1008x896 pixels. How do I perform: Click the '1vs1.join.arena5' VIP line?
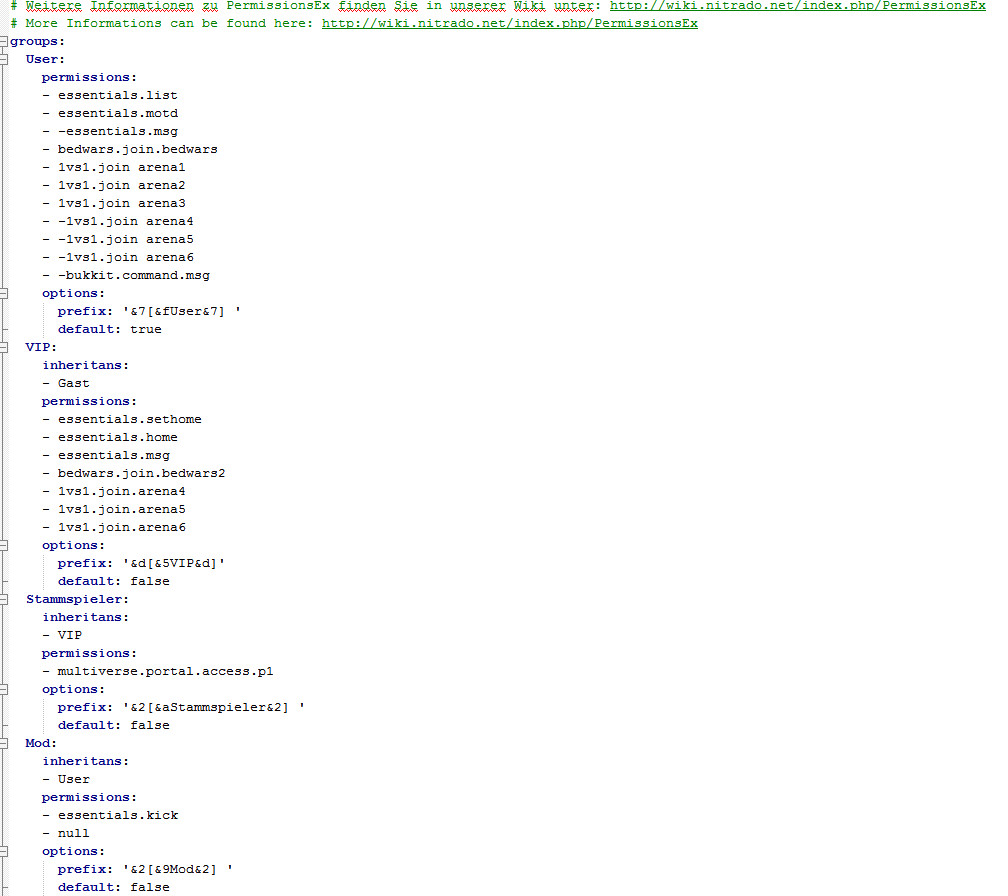(114, 510)
